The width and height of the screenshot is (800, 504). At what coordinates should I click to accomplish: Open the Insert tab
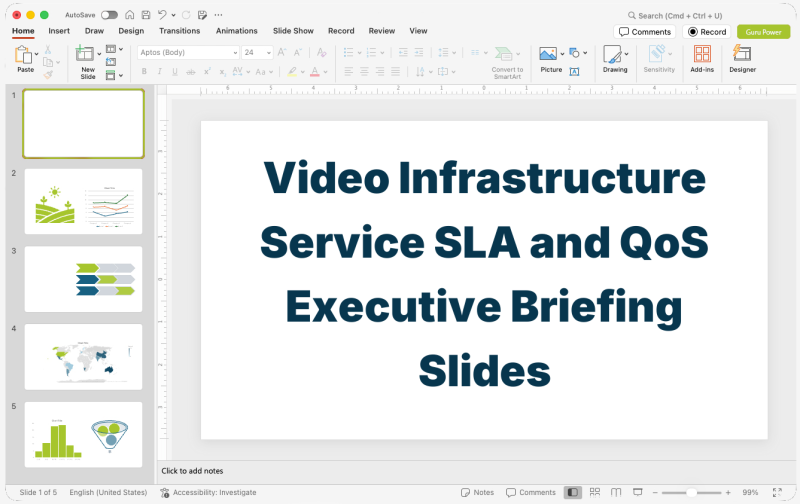click(x=59, y=31)
